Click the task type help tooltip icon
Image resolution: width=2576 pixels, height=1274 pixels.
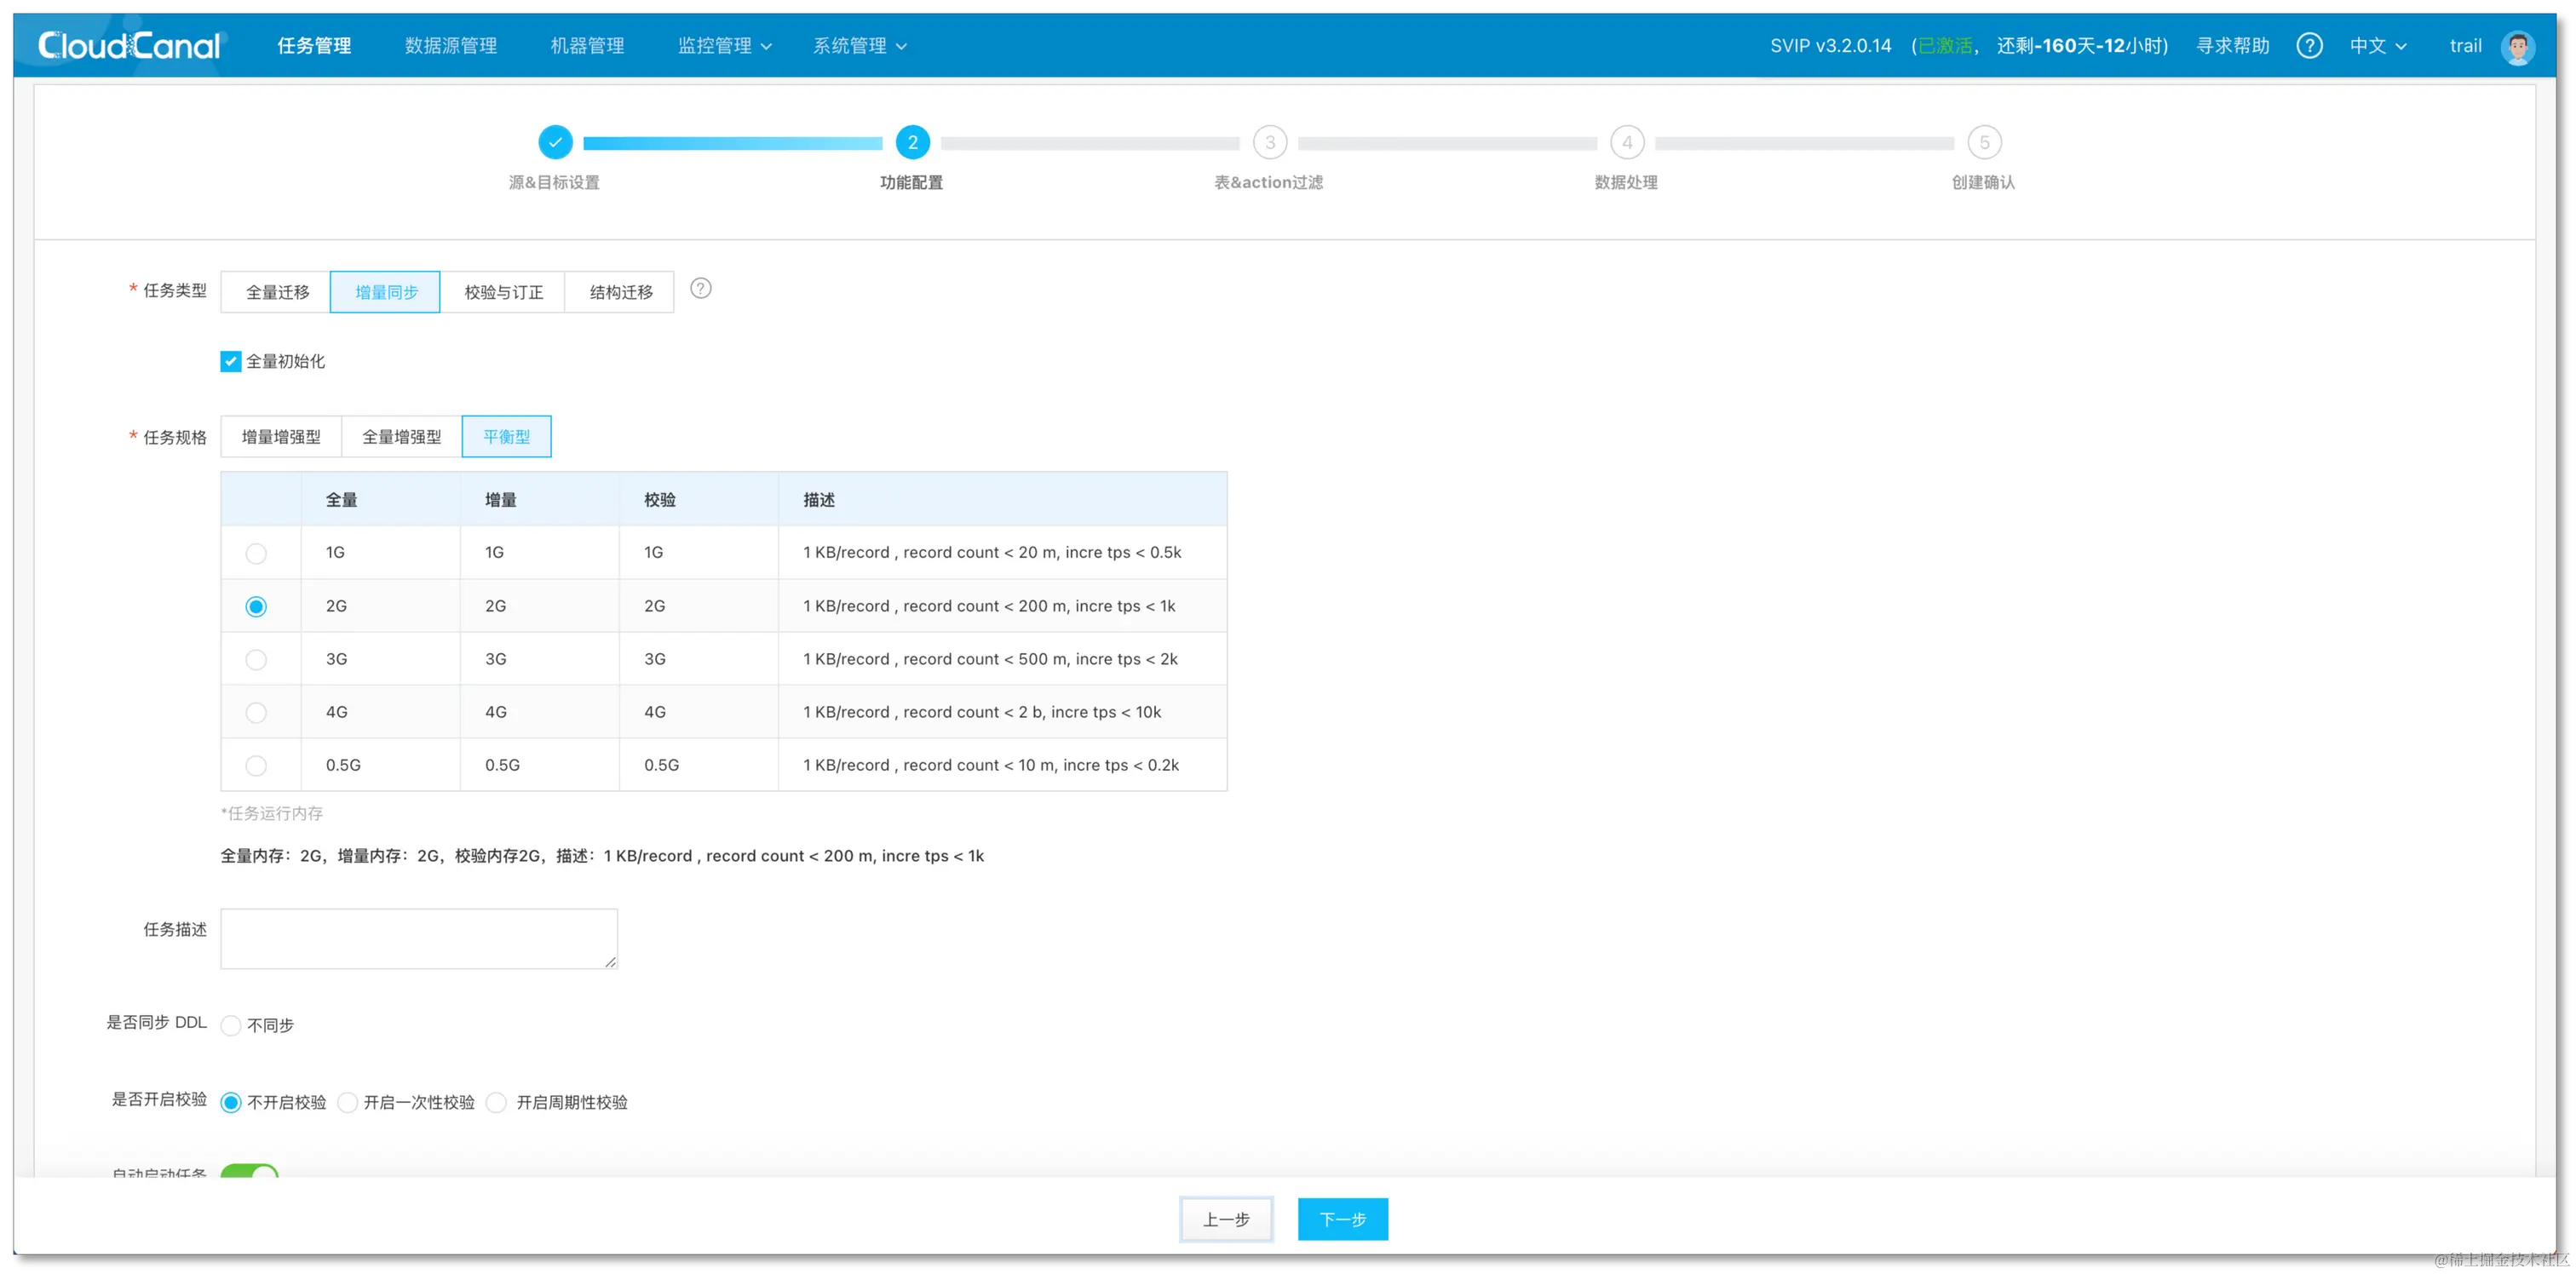click(x=701, y=289)
